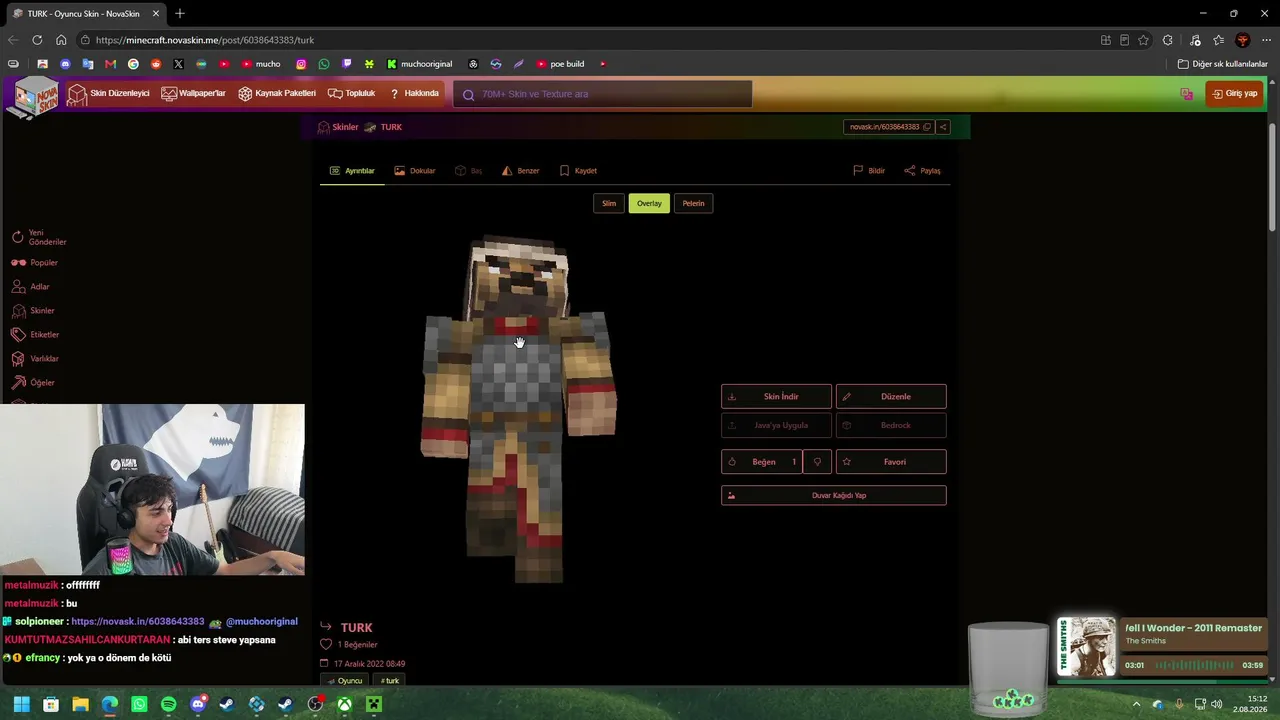Switch to the Baş tab
Screen dimensions: 1280x720
(469, 171)
